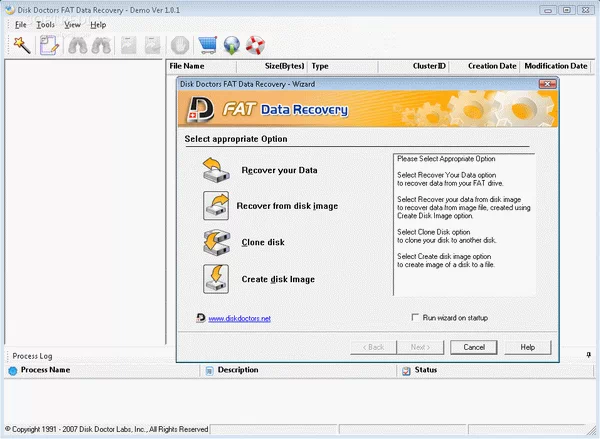
Task: Open the File menu
Action: coord(21,24)
